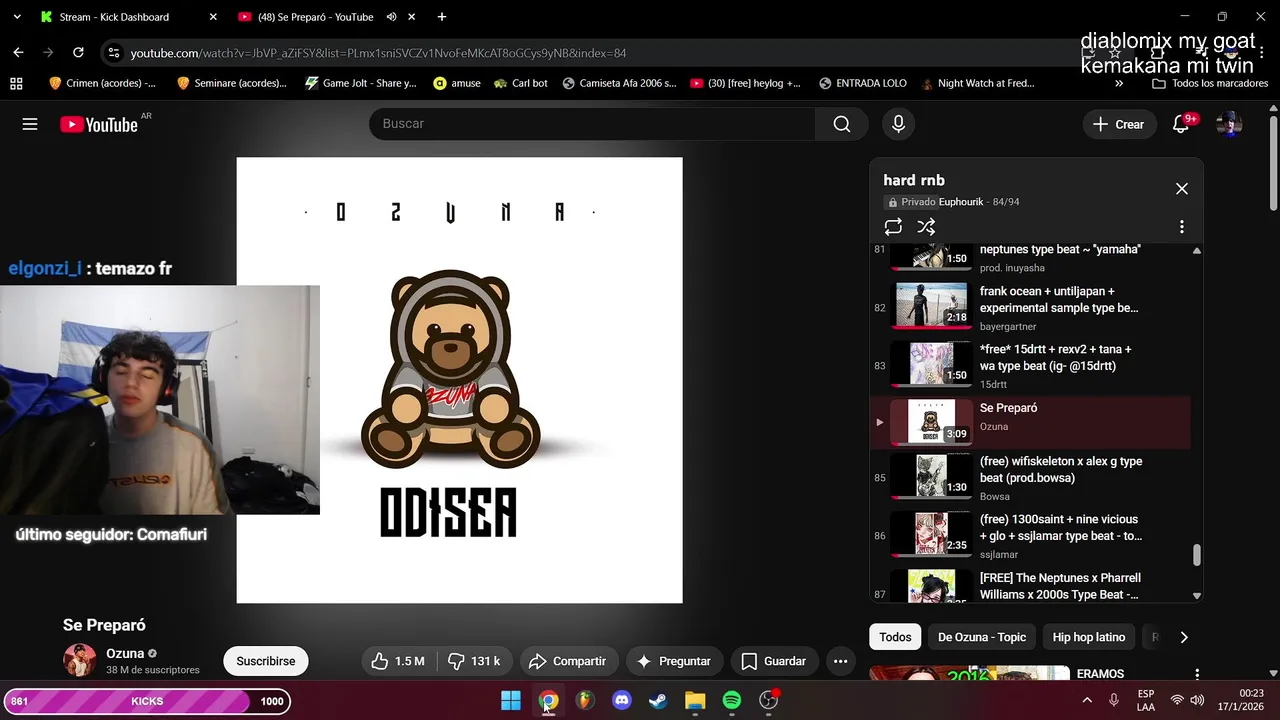Image resolution: width=1280 pixels, height=720 pixels.
Task: Share the video via Compartir
Action: (567, 661)
